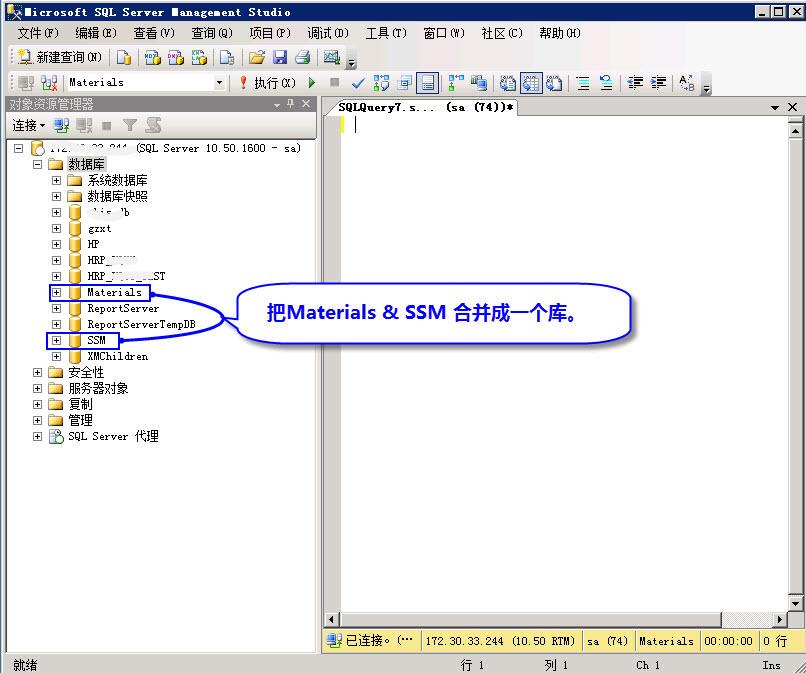Click the Print icon
This screenshot has height=673, width=806.
tap(303, 57)
